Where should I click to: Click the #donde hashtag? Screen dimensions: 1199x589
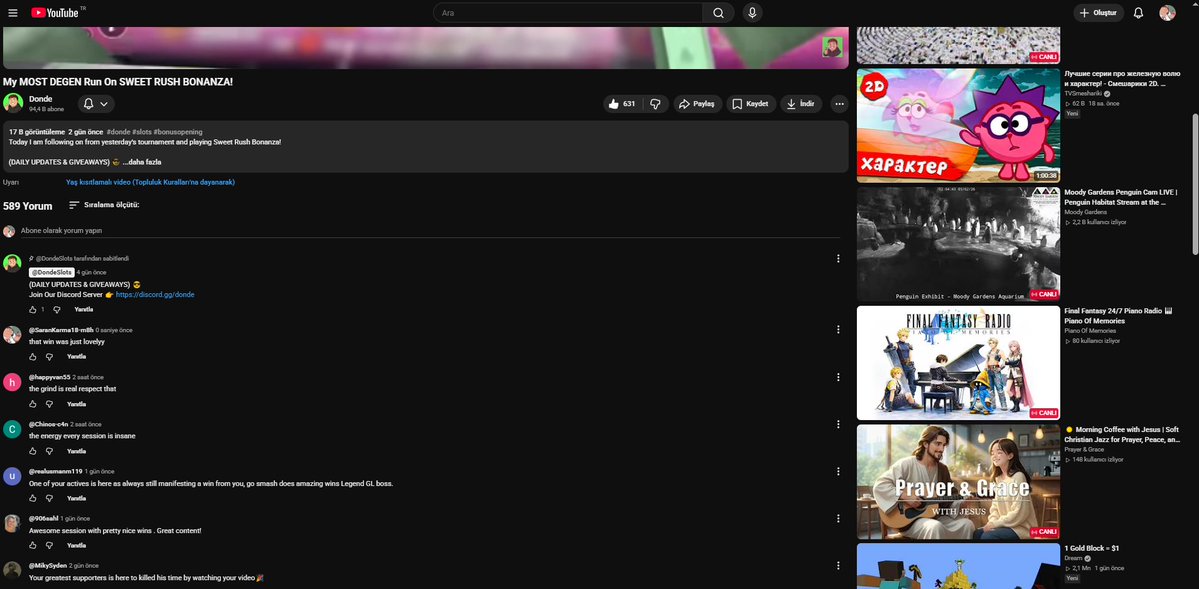(x=118, y=132)
